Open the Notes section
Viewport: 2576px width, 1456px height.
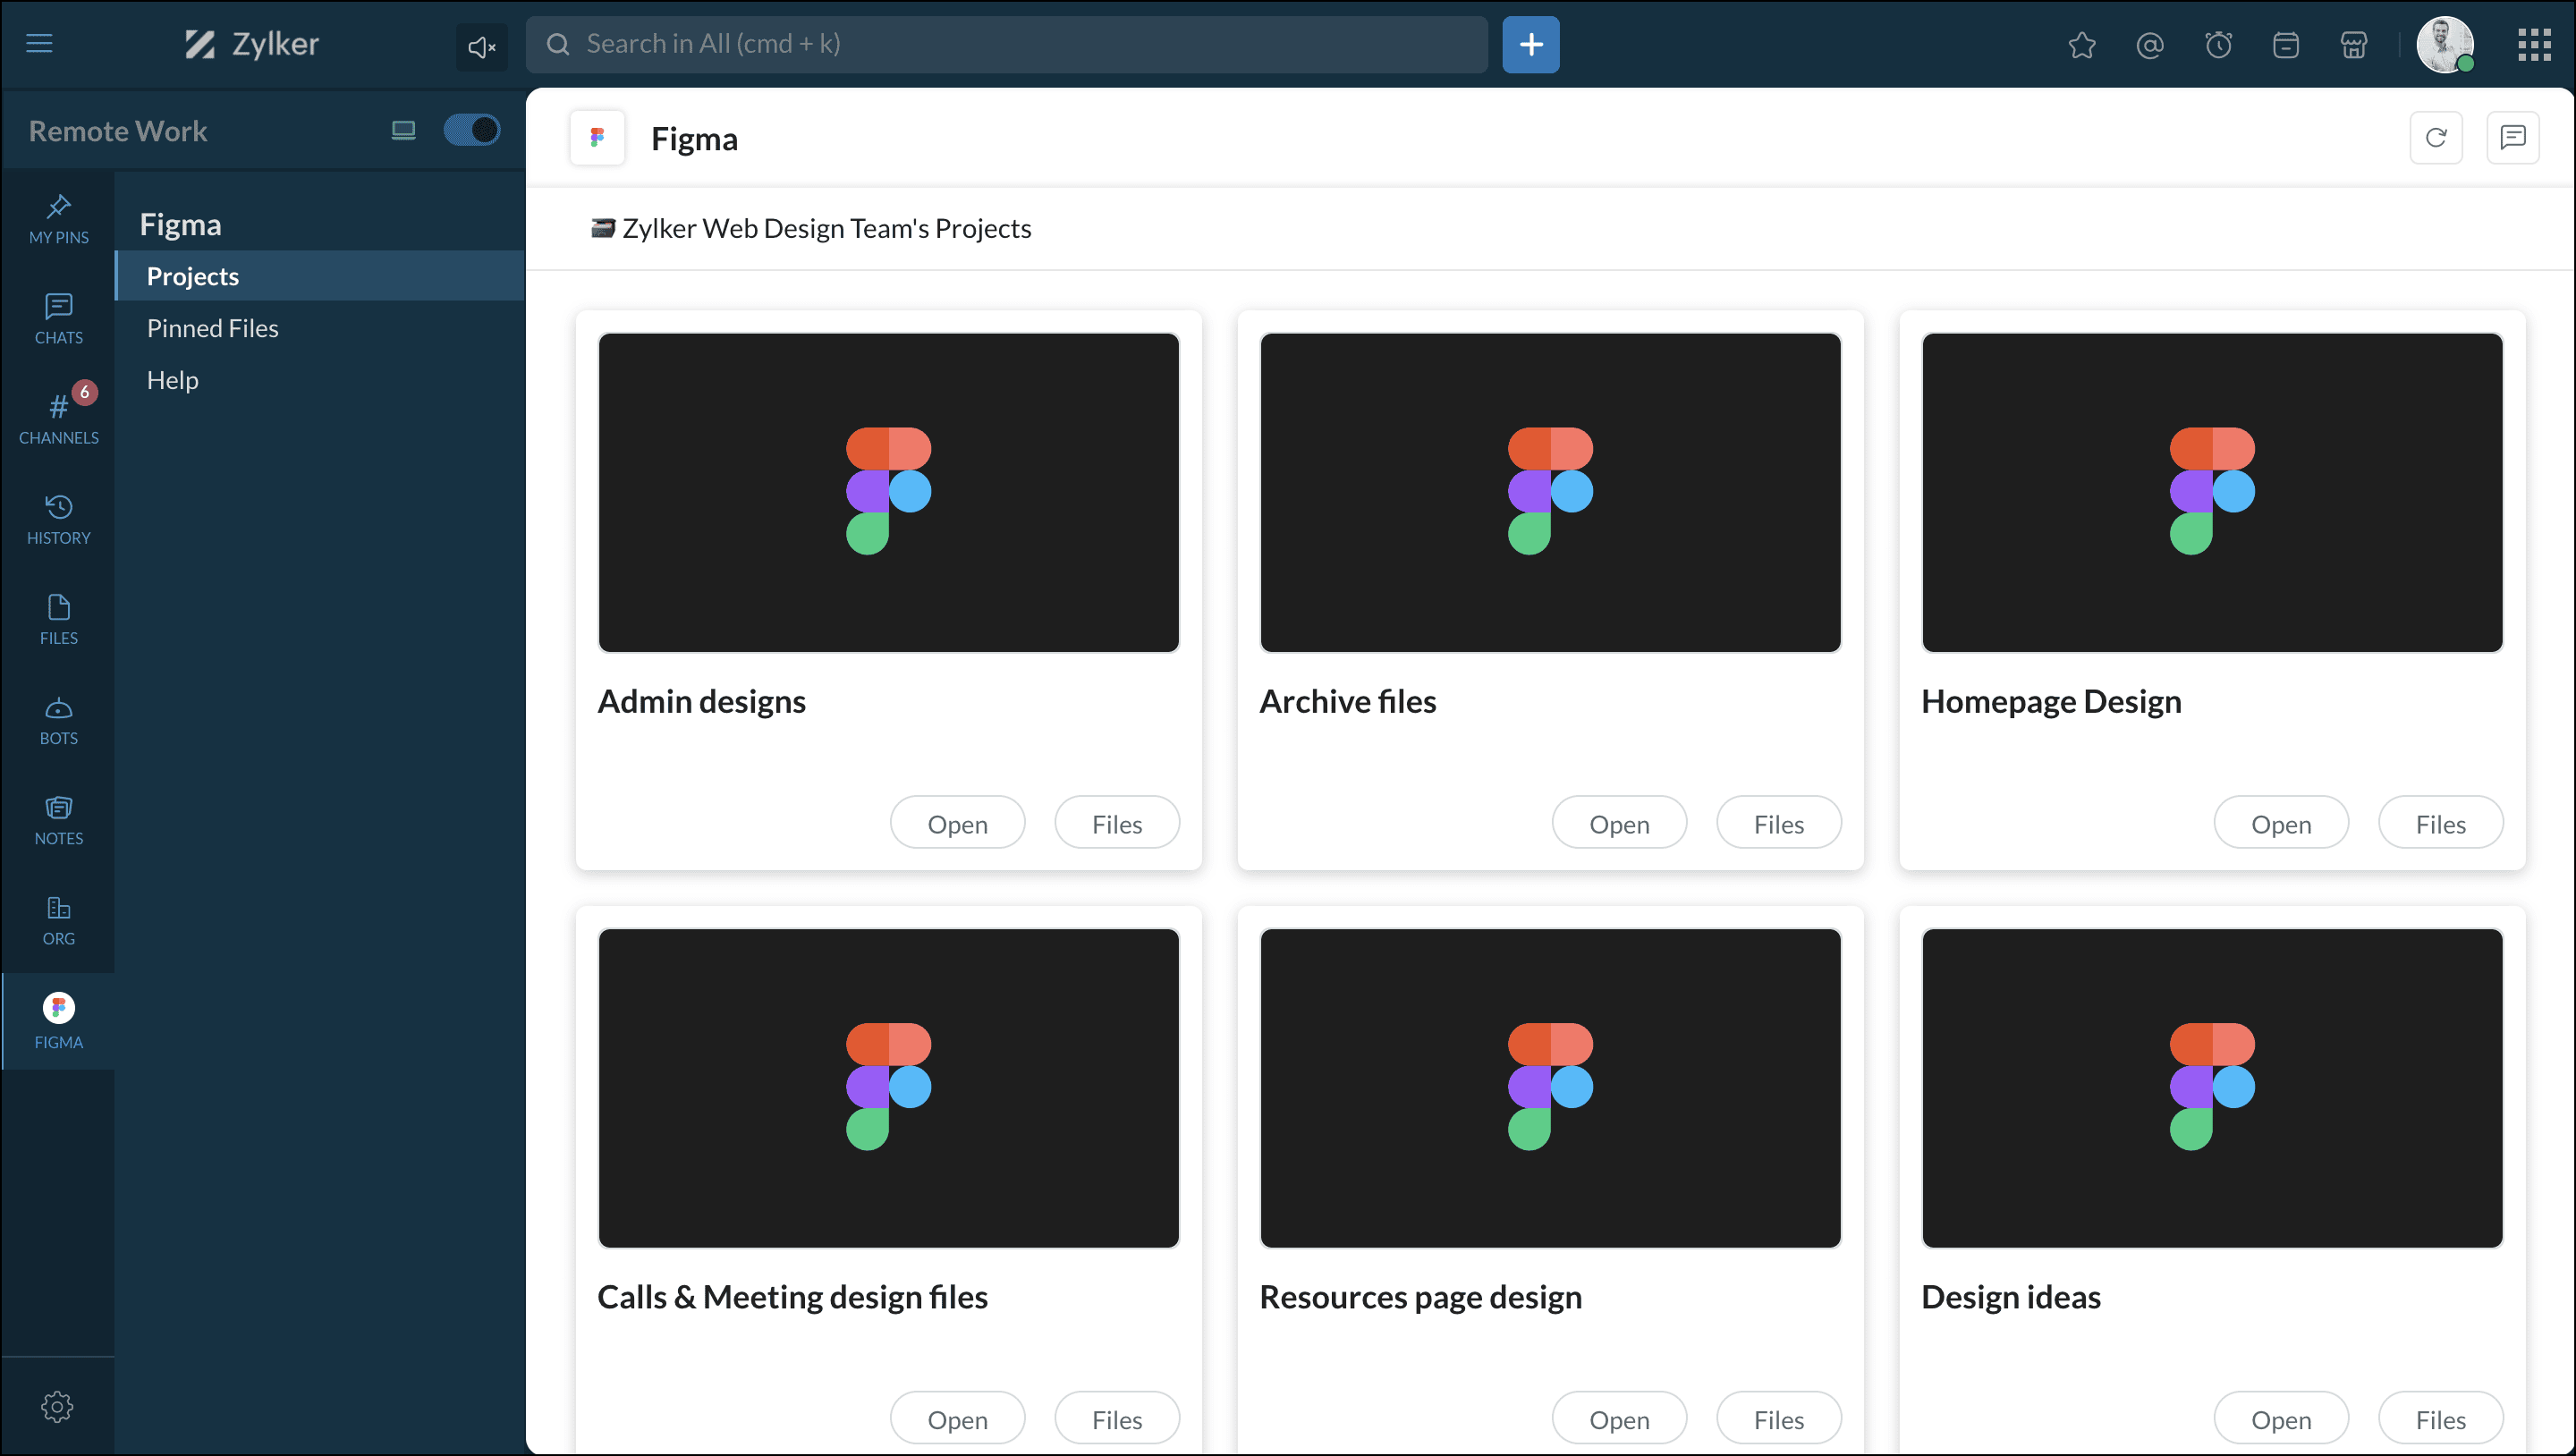tap(58, 820)
